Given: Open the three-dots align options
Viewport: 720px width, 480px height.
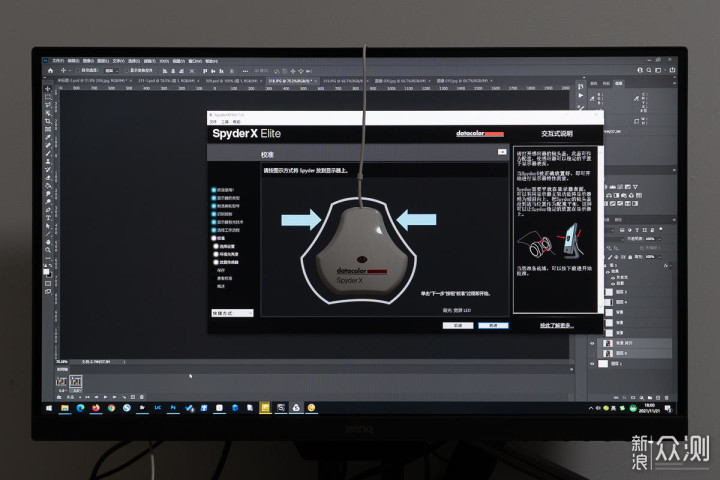Looking at the screenshot, I should (245, 71).
